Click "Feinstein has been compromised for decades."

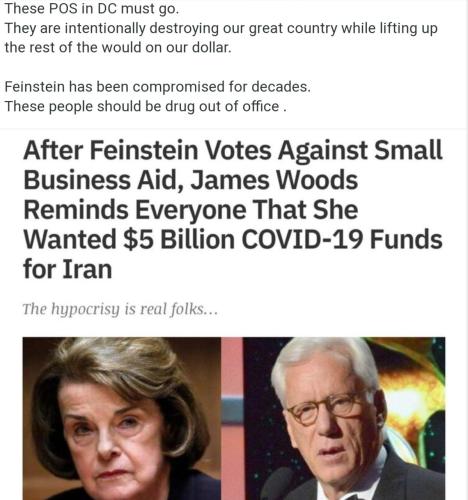point(158,87)
